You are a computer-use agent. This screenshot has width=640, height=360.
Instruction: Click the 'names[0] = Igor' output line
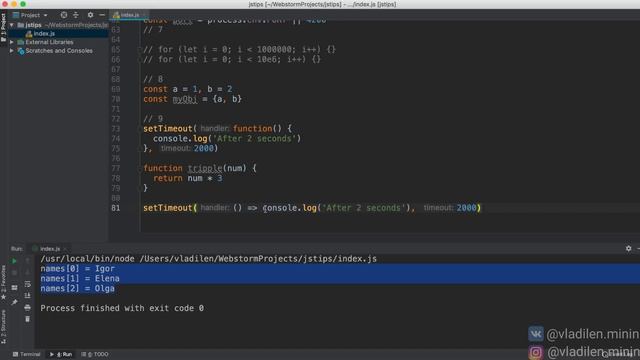(78, 269)
